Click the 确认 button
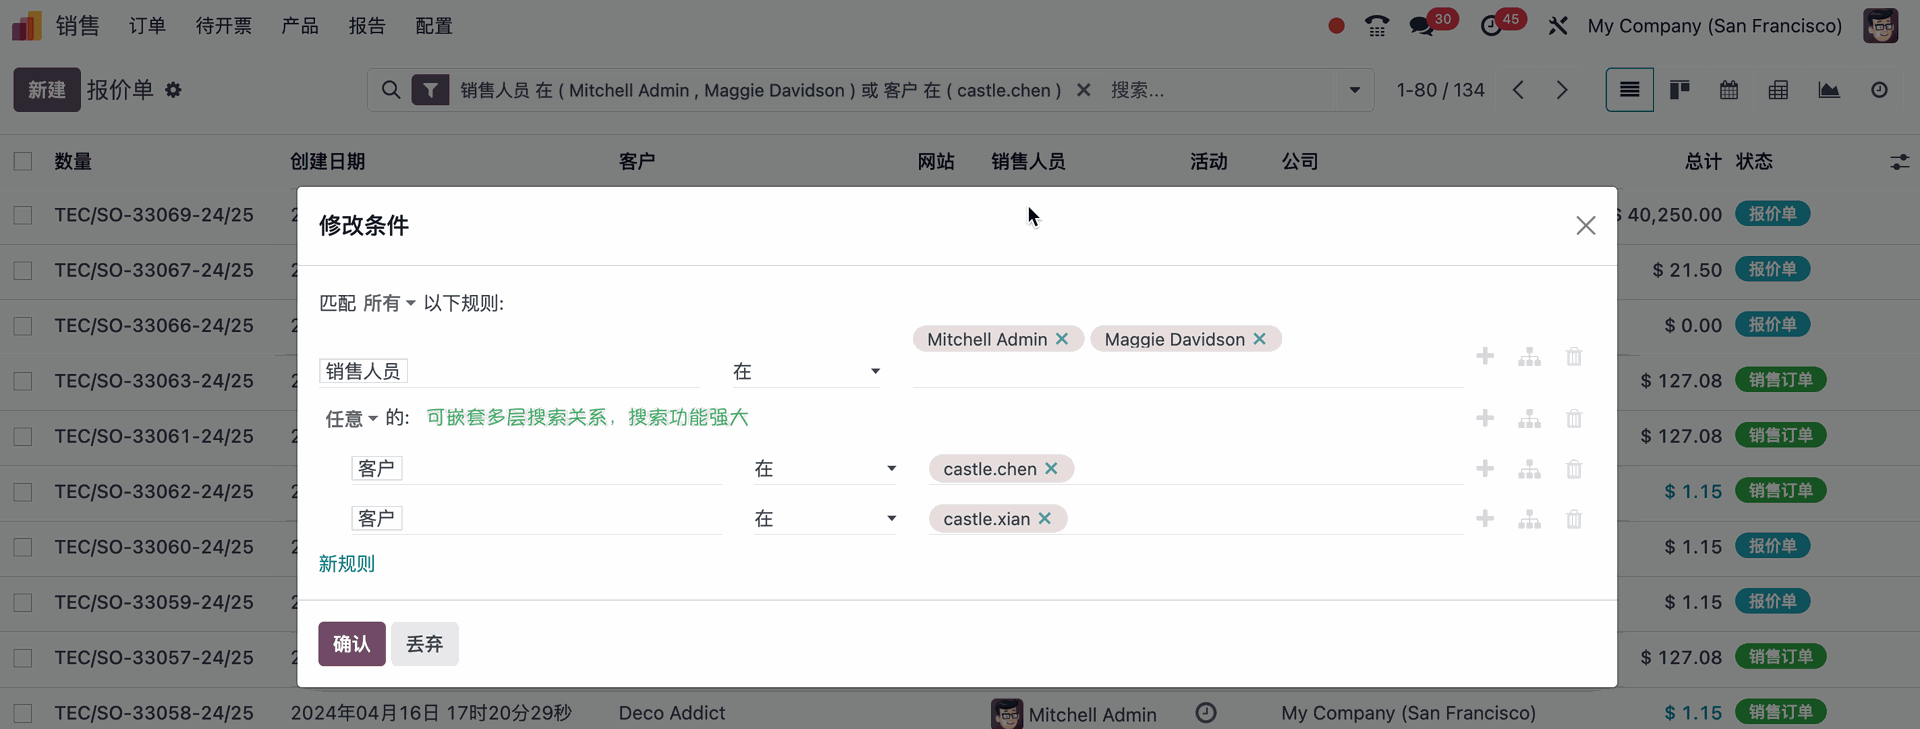The width and height of the screenshot is (1920, 729). click(351, 644)
